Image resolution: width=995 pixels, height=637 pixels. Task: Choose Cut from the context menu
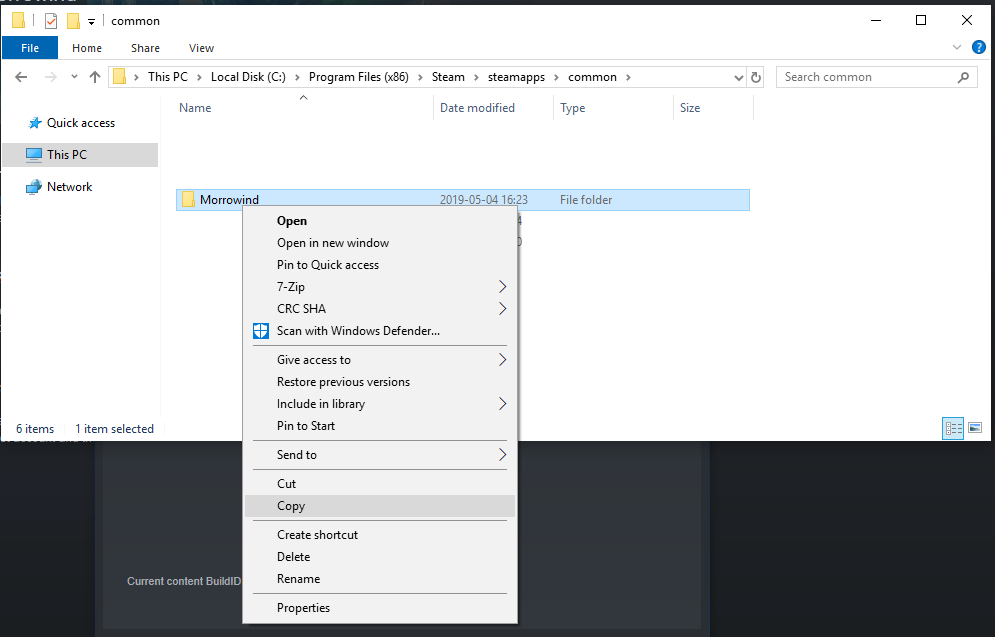379,483
